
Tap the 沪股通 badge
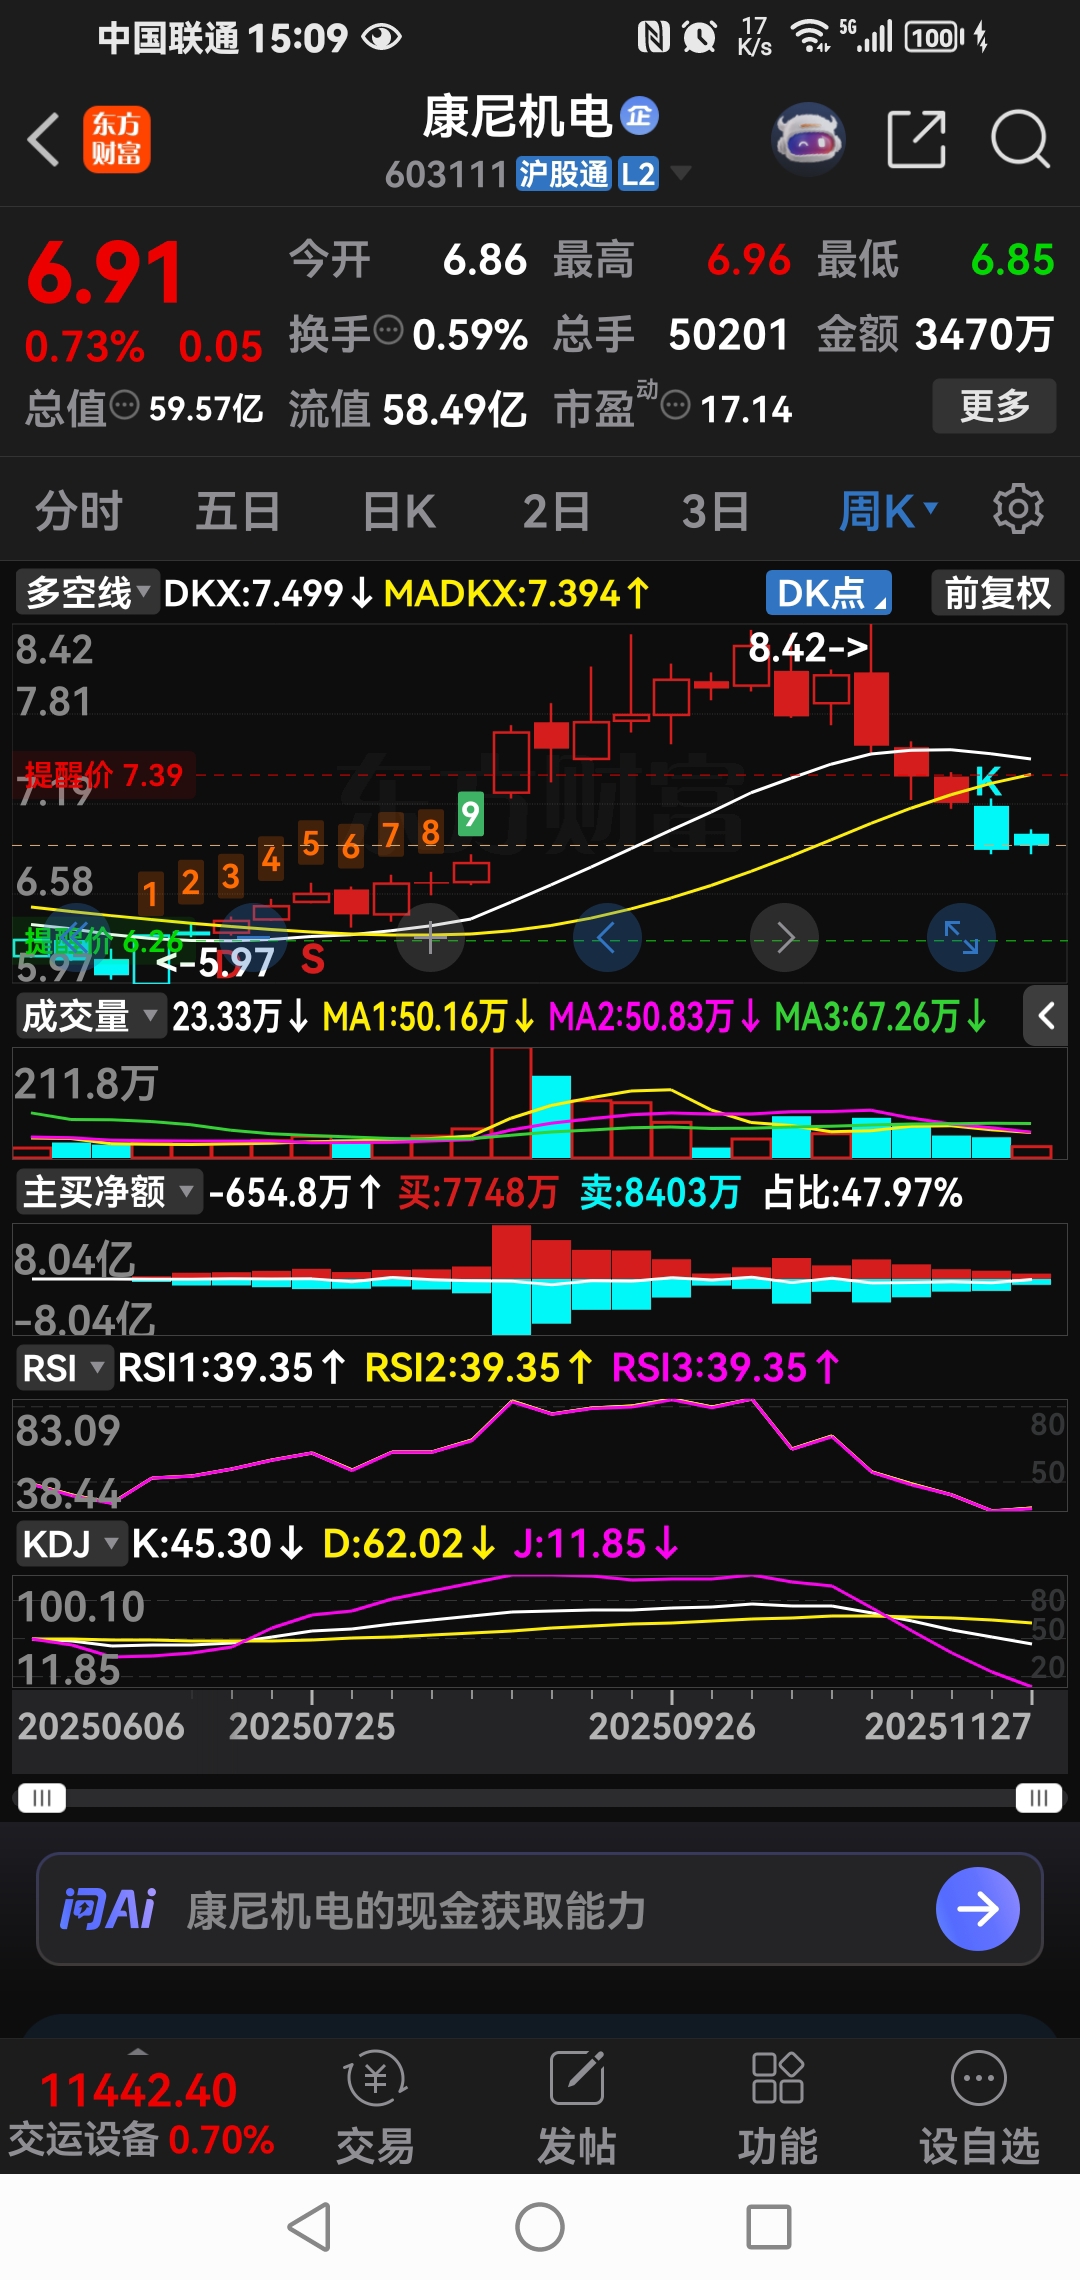[563, 174]
